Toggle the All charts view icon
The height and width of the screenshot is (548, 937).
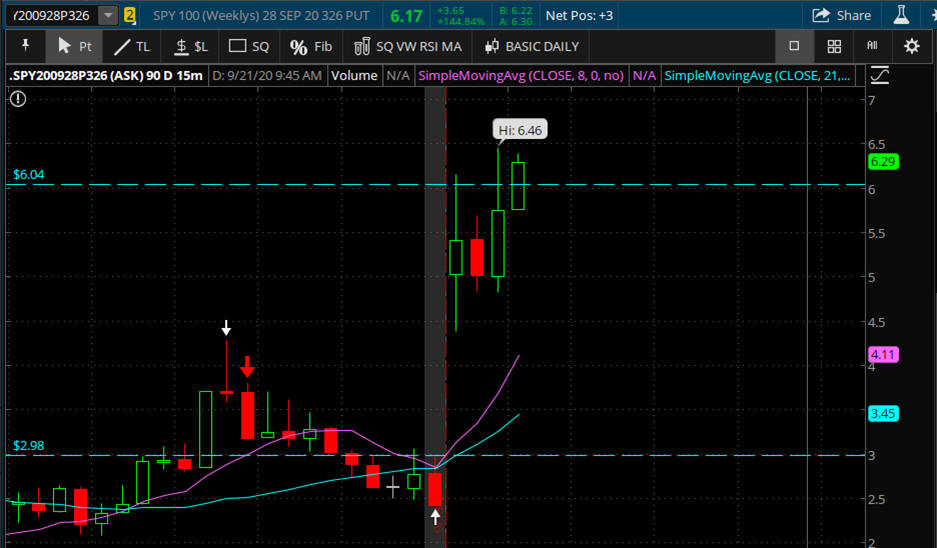point(872,45)
